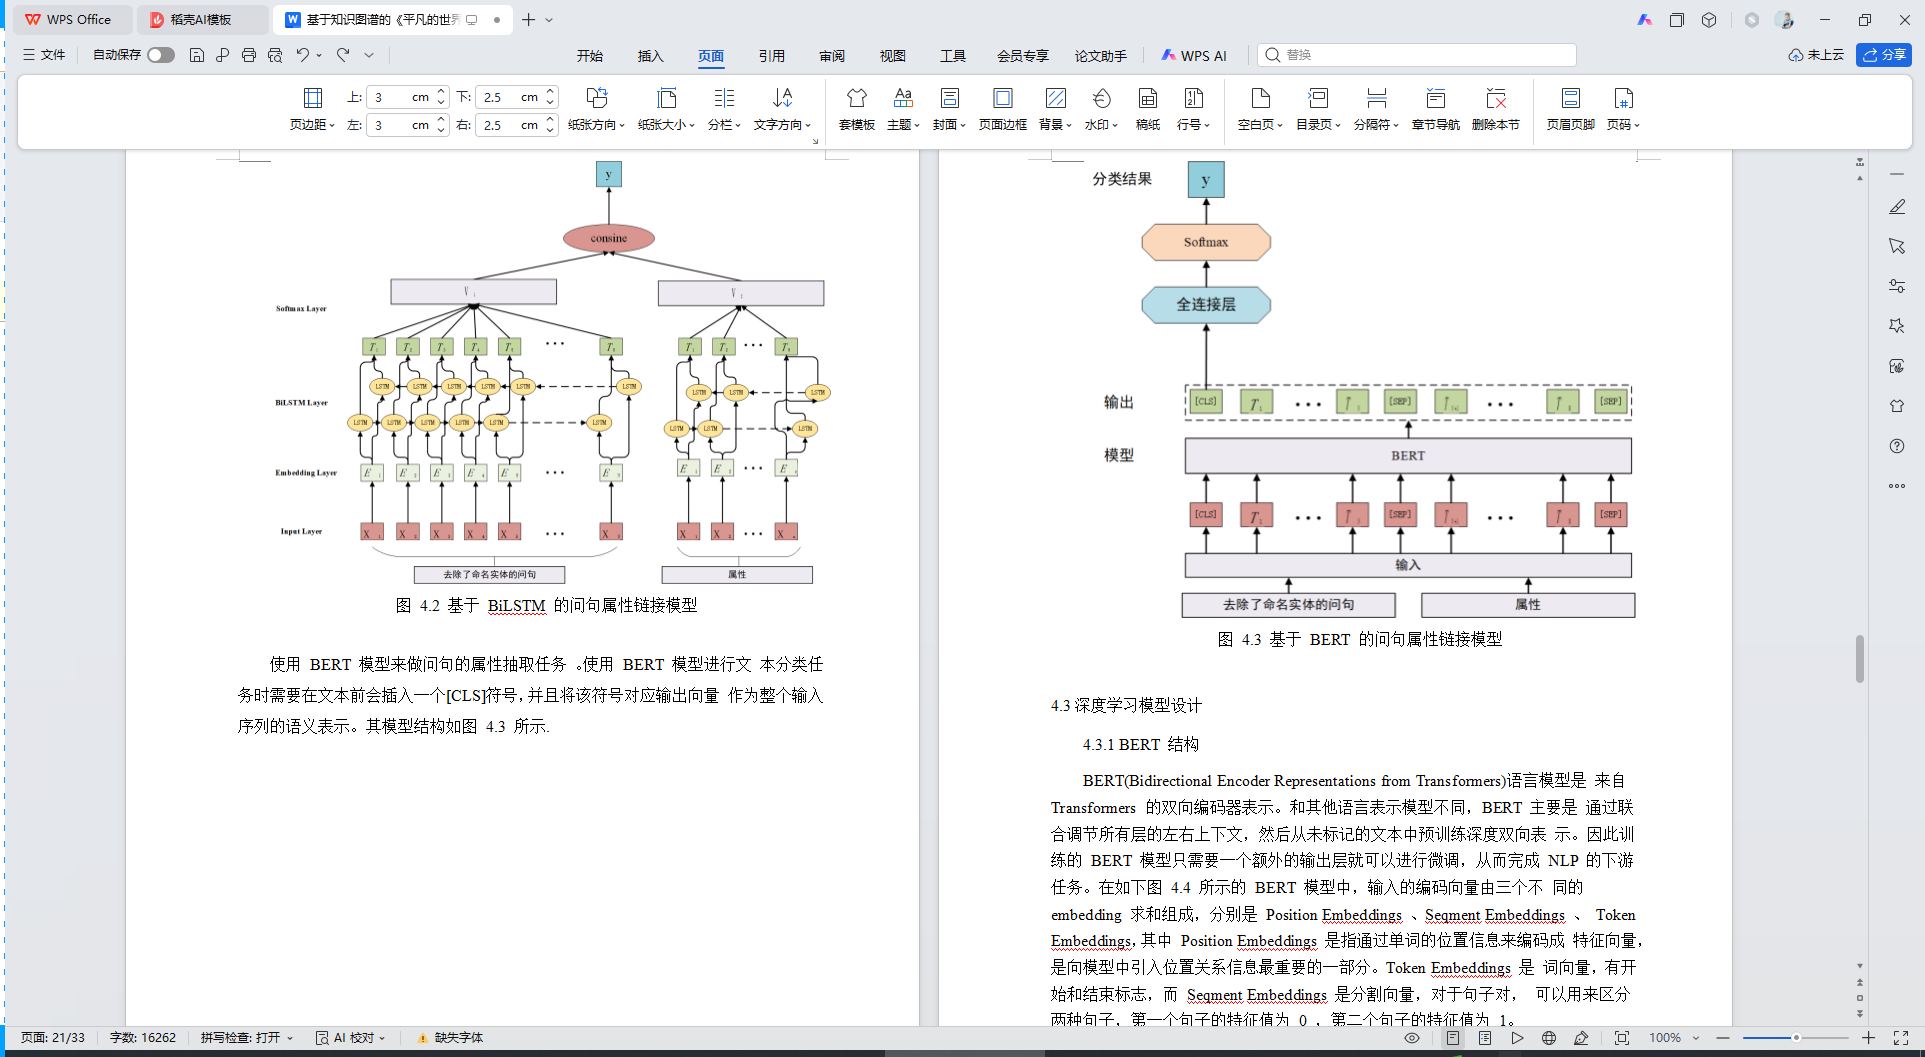Click the help question icon in right sidebar
The height and width of the screenshot is (1057, 1925).
point(1896,446)
